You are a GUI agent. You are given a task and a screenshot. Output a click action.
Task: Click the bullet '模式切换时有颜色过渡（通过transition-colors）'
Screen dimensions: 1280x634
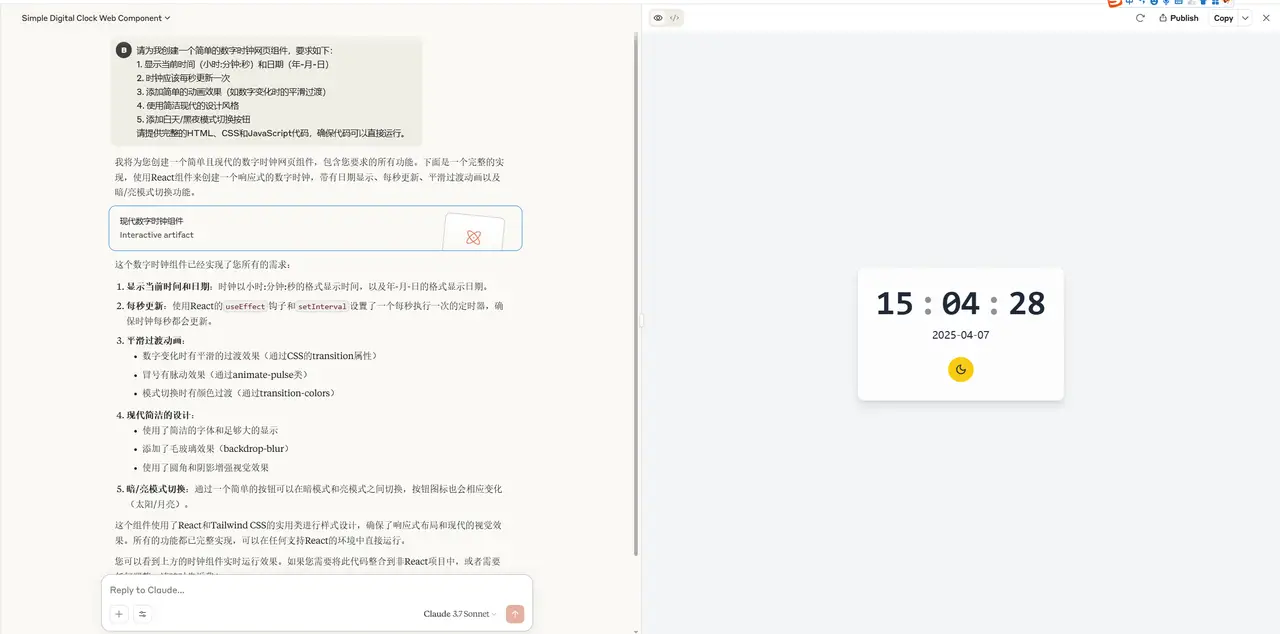click(239, 393)
